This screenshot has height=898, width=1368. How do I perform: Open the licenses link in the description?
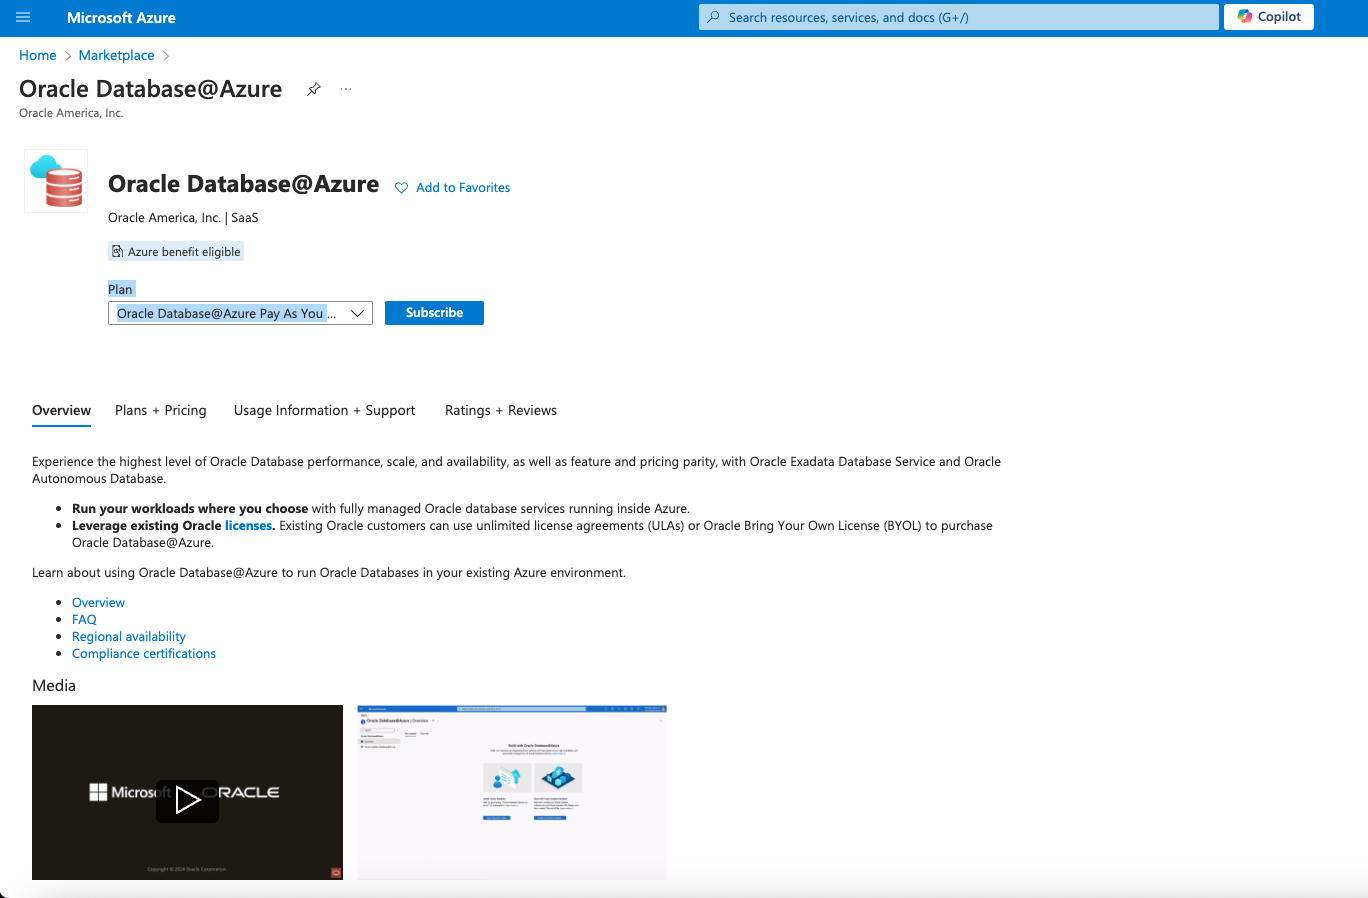tap(248, 525)
